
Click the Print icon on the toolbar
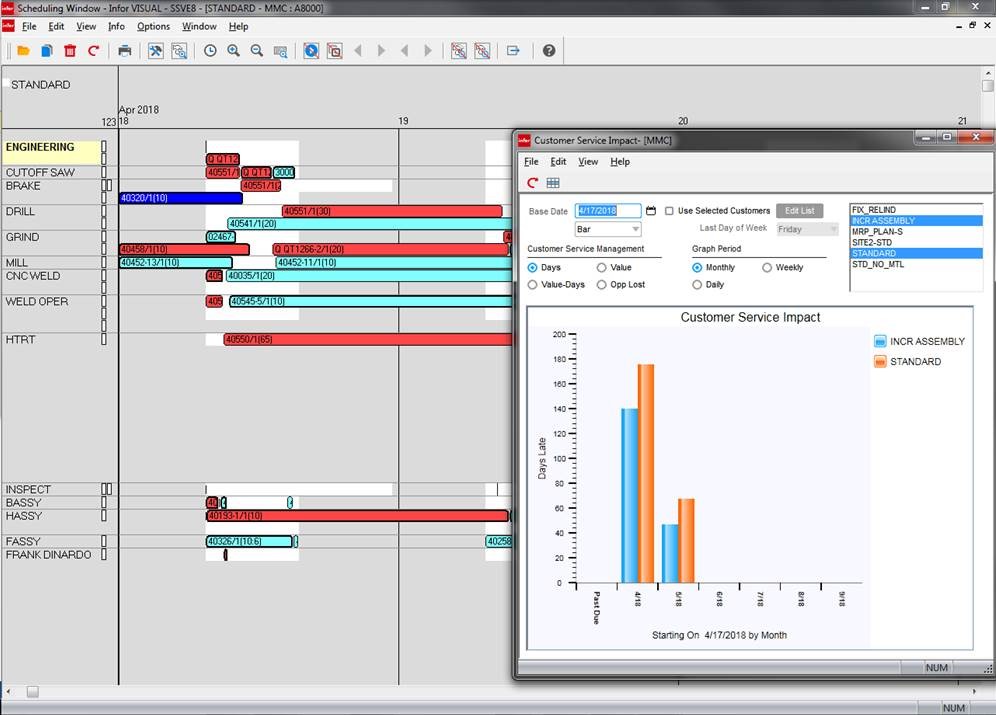123,50
